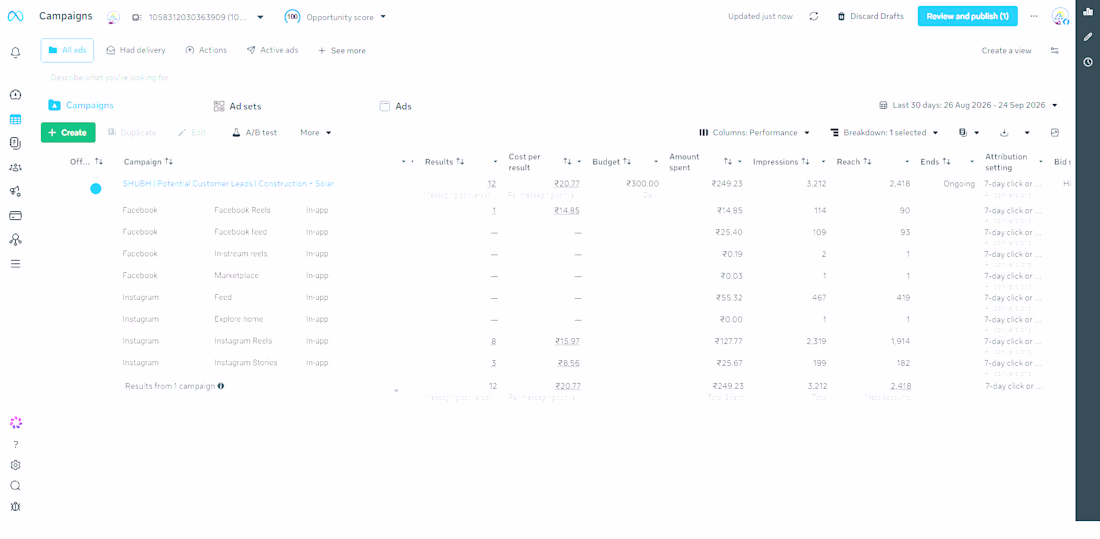The width and height of the screenshot is (1100, 539).
Task: Click the Instagram Stories placement row label
Action: point(246,363)
